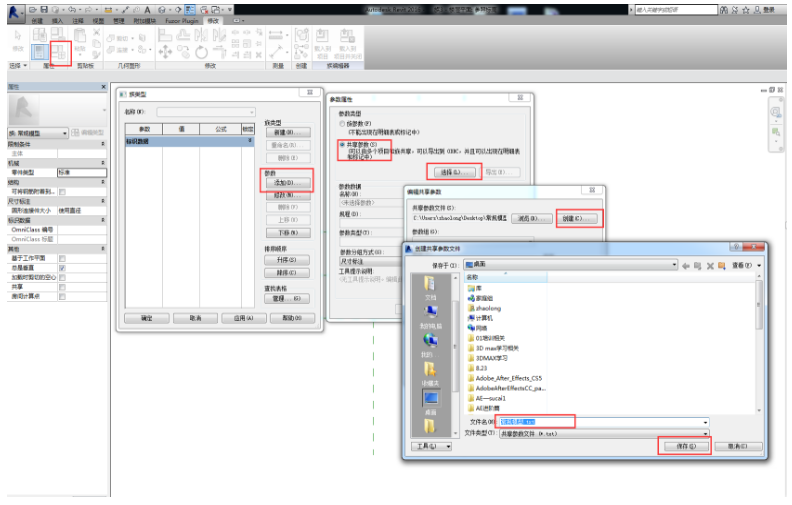Click the New Folder icon in save dialog
Viewport: 792px width, 505px height.
click(722, 266)
